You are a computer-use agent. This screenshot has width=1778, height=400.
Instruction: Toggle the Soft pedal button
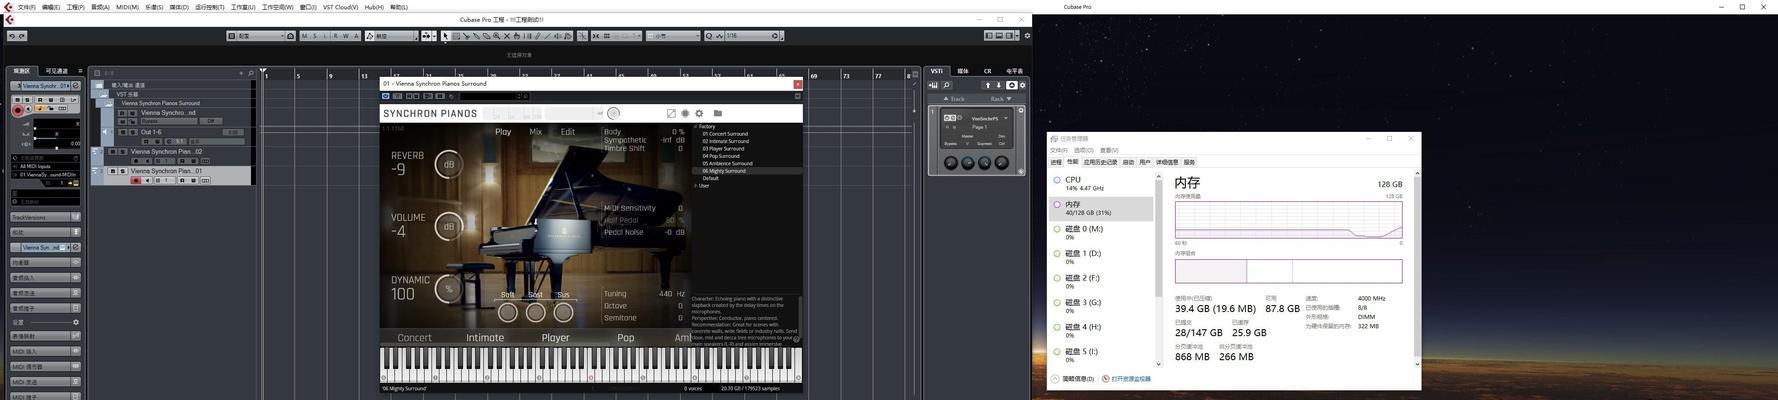pos(508,312)
